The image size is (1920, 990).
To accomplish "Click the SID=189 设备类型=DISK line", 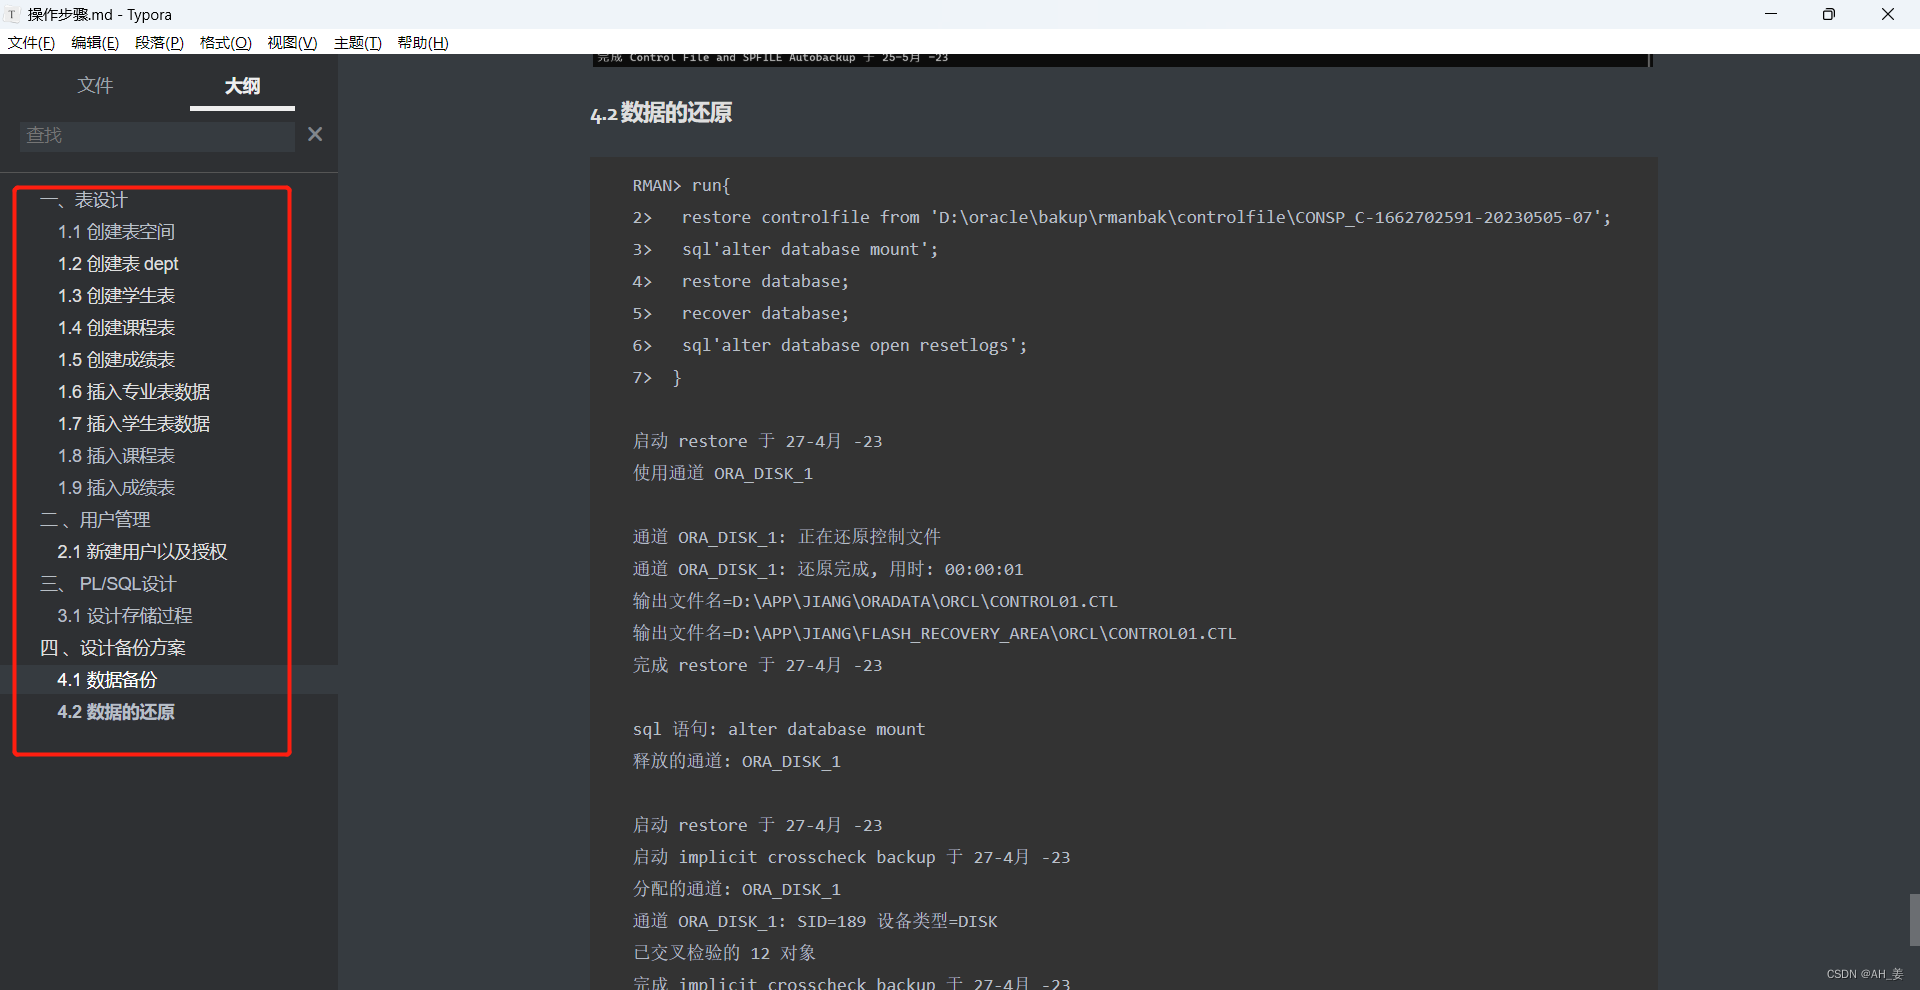I will [x=815, y=922].
